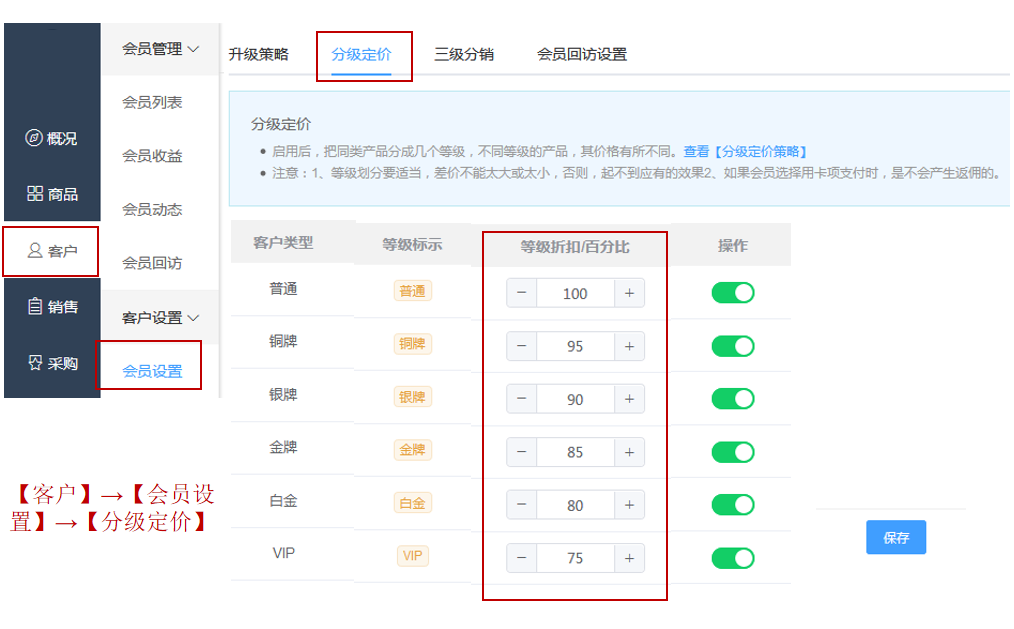
Task: Open the 会员回访设置 tab
Action: point(582,54)
